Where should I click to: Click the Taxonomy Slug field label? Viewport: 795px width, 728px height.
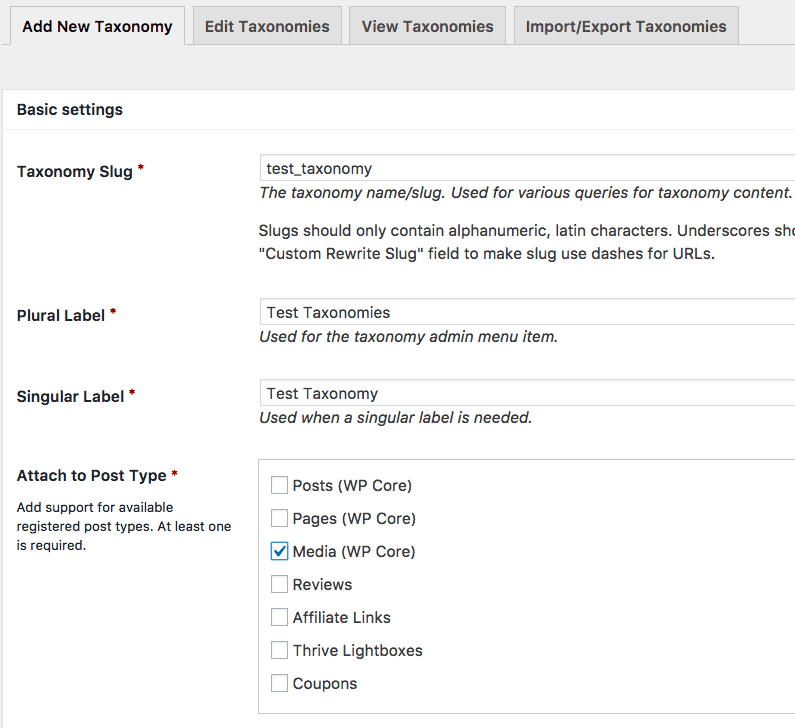click(75, 172)
